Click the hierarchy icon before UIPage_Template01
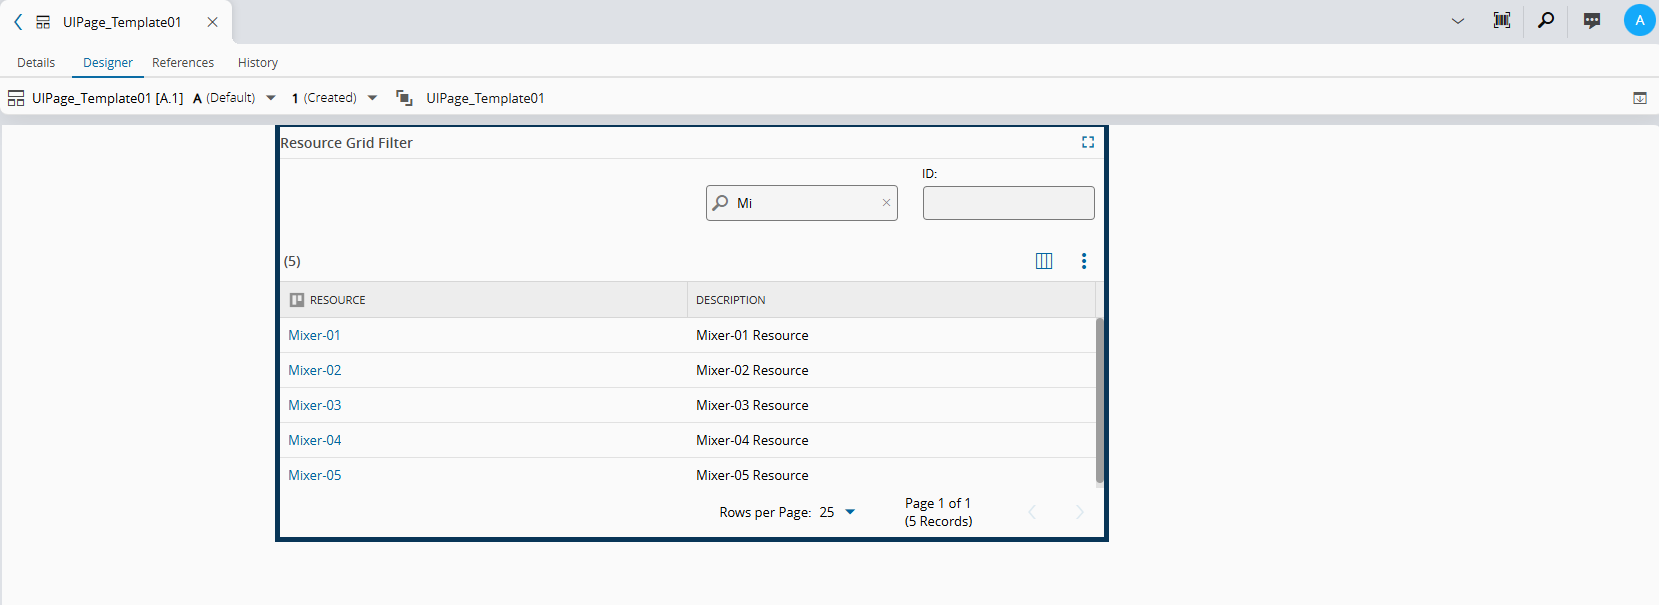This screenshot has width=1659, height=605. (x=404, y=98)
